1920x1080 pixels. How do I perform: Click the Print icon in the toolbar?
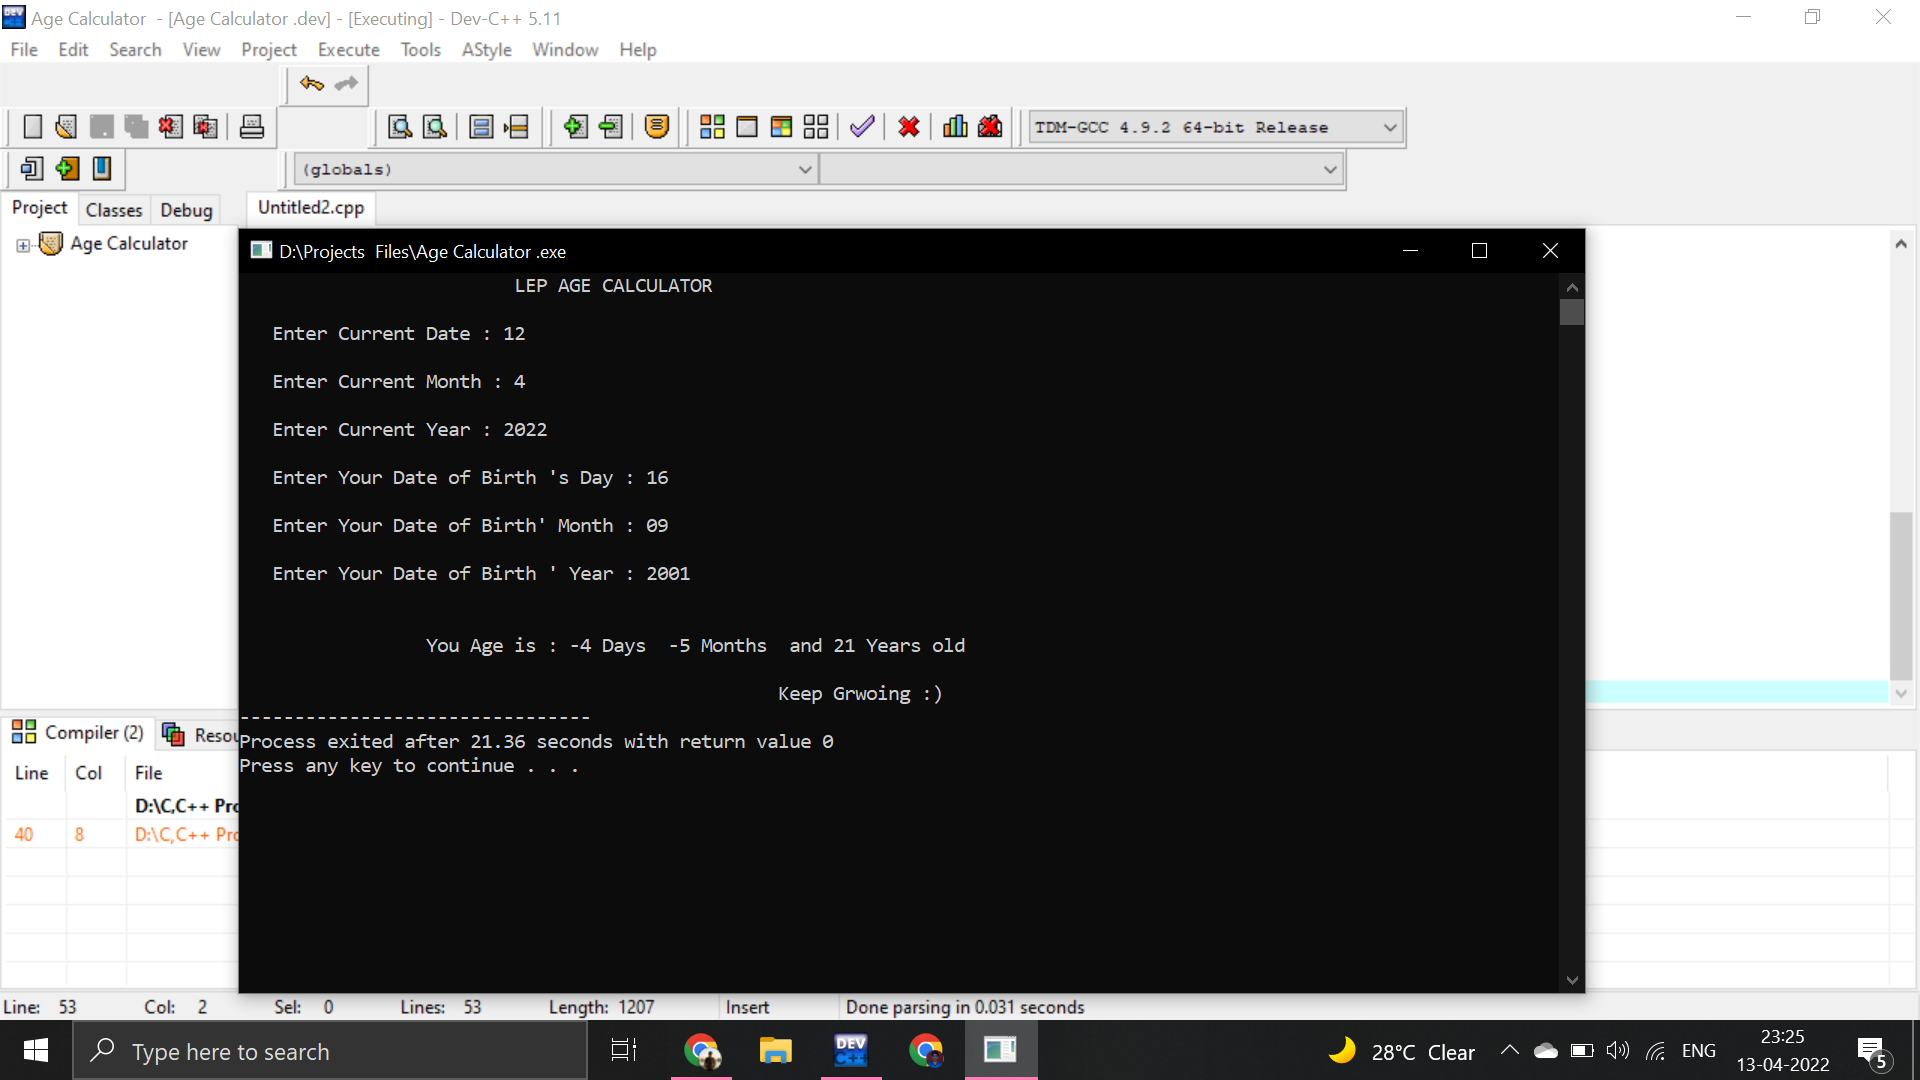[251, 127]
